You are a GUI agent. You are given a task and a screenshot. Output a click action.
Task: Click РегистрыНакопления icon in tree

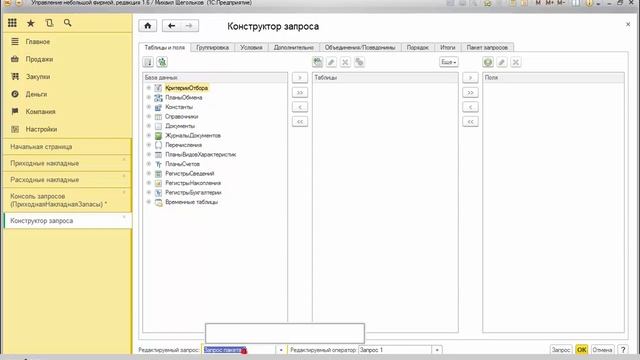click(x=158, y=183)
